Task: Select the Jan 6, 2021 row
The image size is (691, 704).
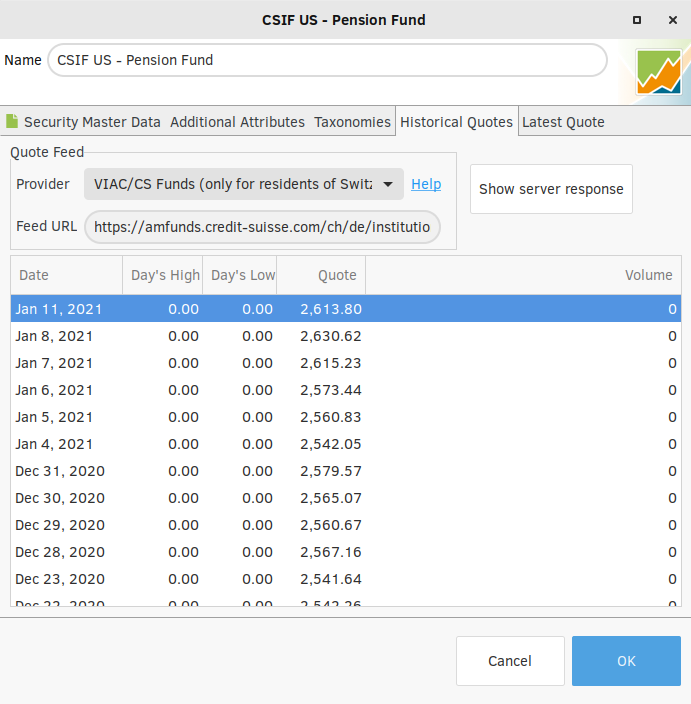Action: (x=346, y=390)
